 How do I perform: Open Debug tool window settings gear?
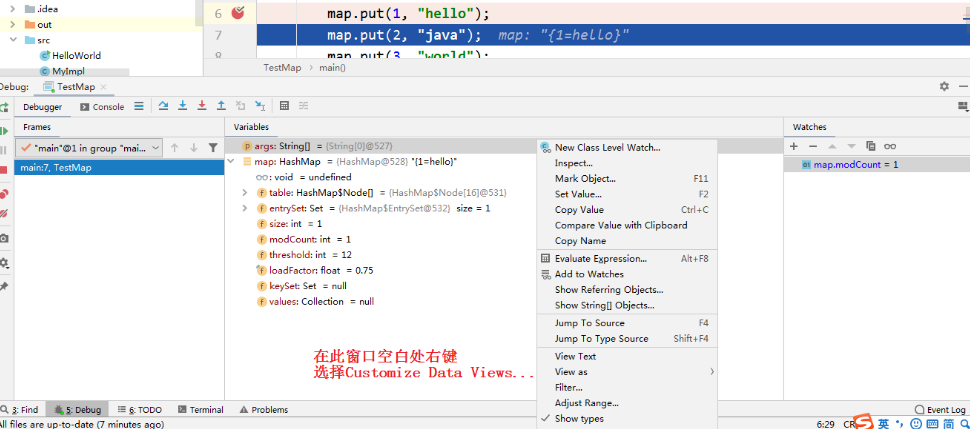[944, 87]
